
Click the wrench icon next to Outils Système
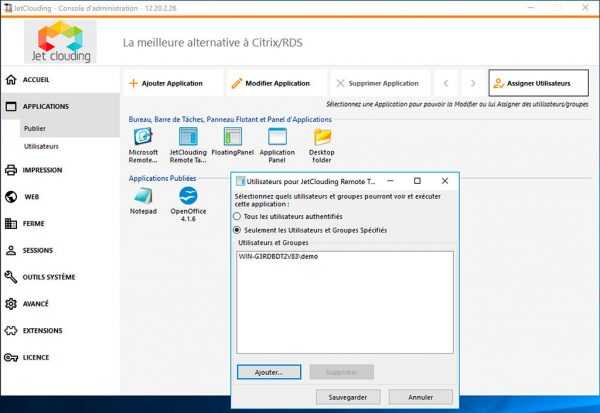[x=11, y=277]
